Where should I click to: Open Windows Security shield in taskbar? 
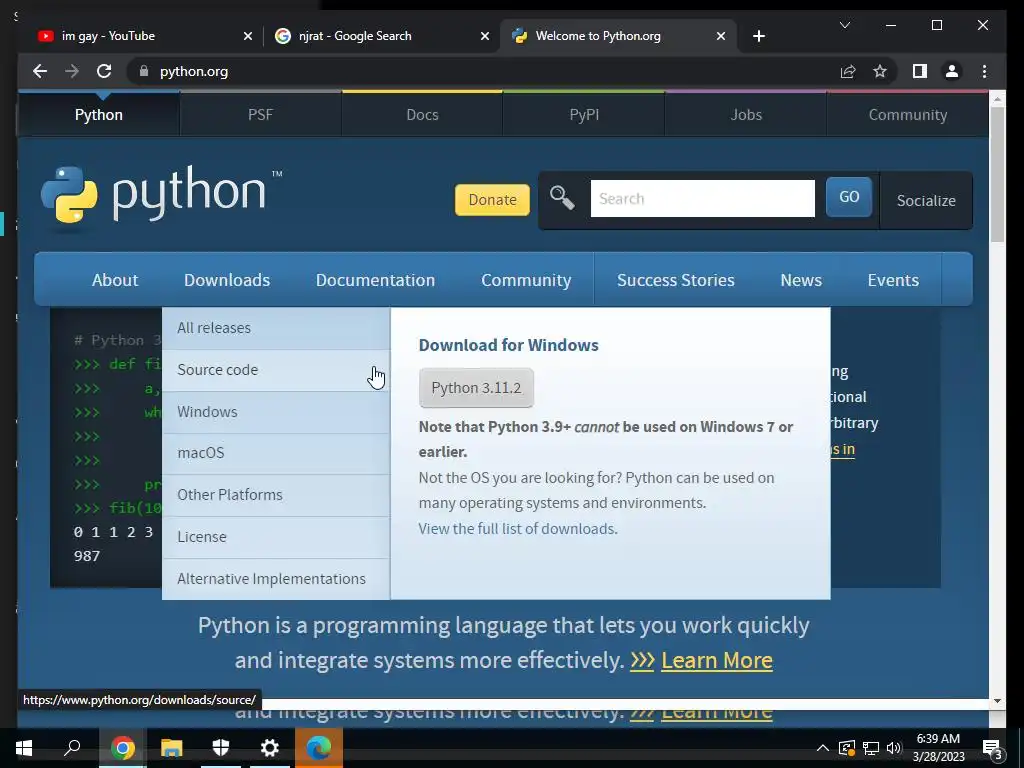tap(221, 748)
